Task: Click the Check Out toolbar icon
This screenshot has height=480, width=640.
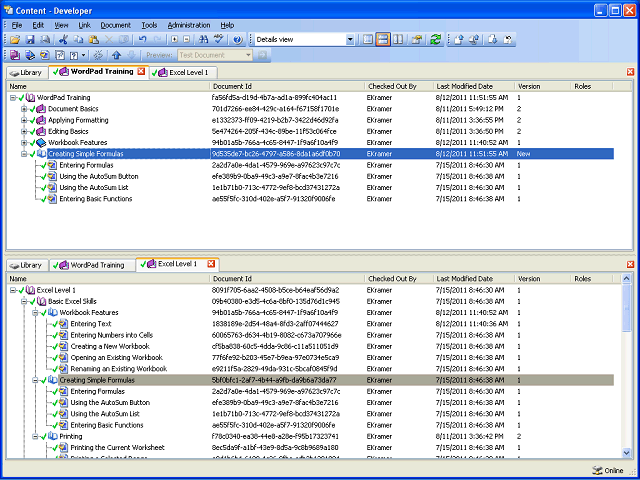Action: [492, 40]
